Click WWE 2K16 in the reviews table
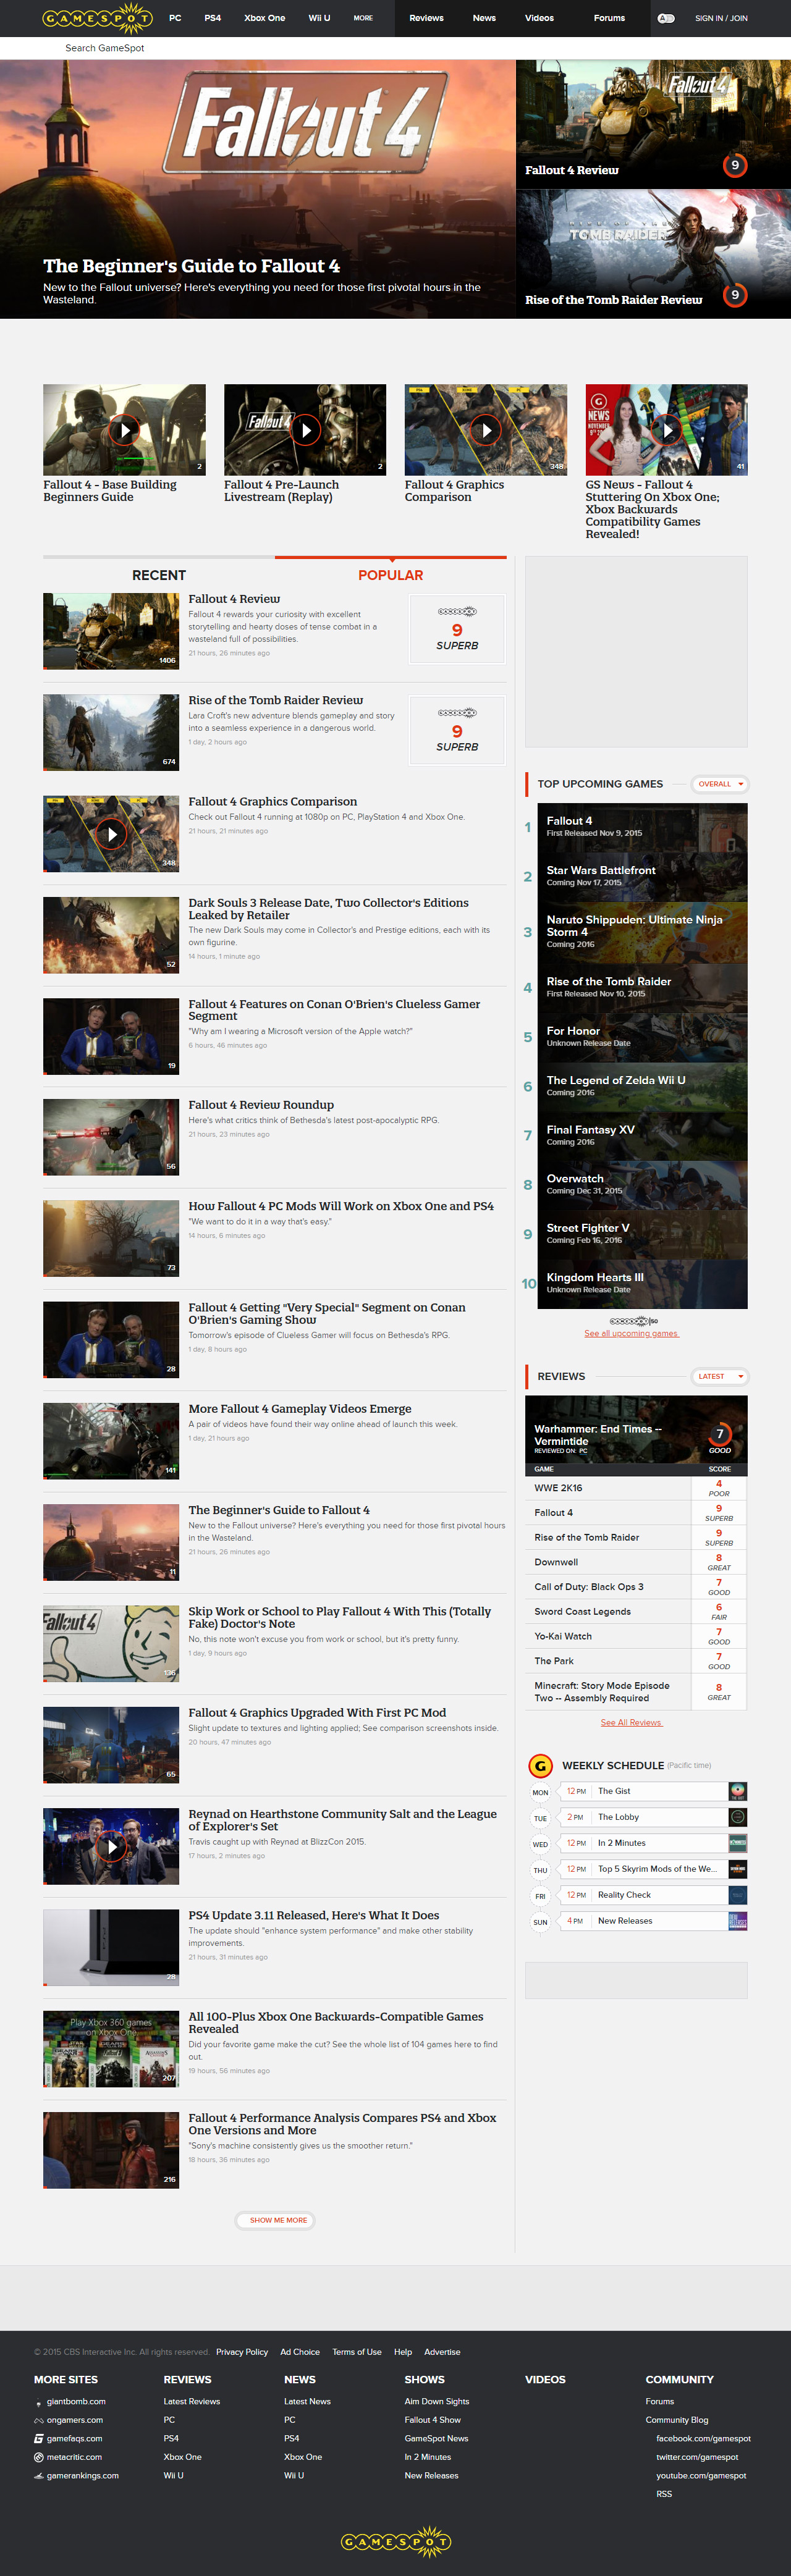Viewport: 791px width, 2576px height. pos(558,1488)
